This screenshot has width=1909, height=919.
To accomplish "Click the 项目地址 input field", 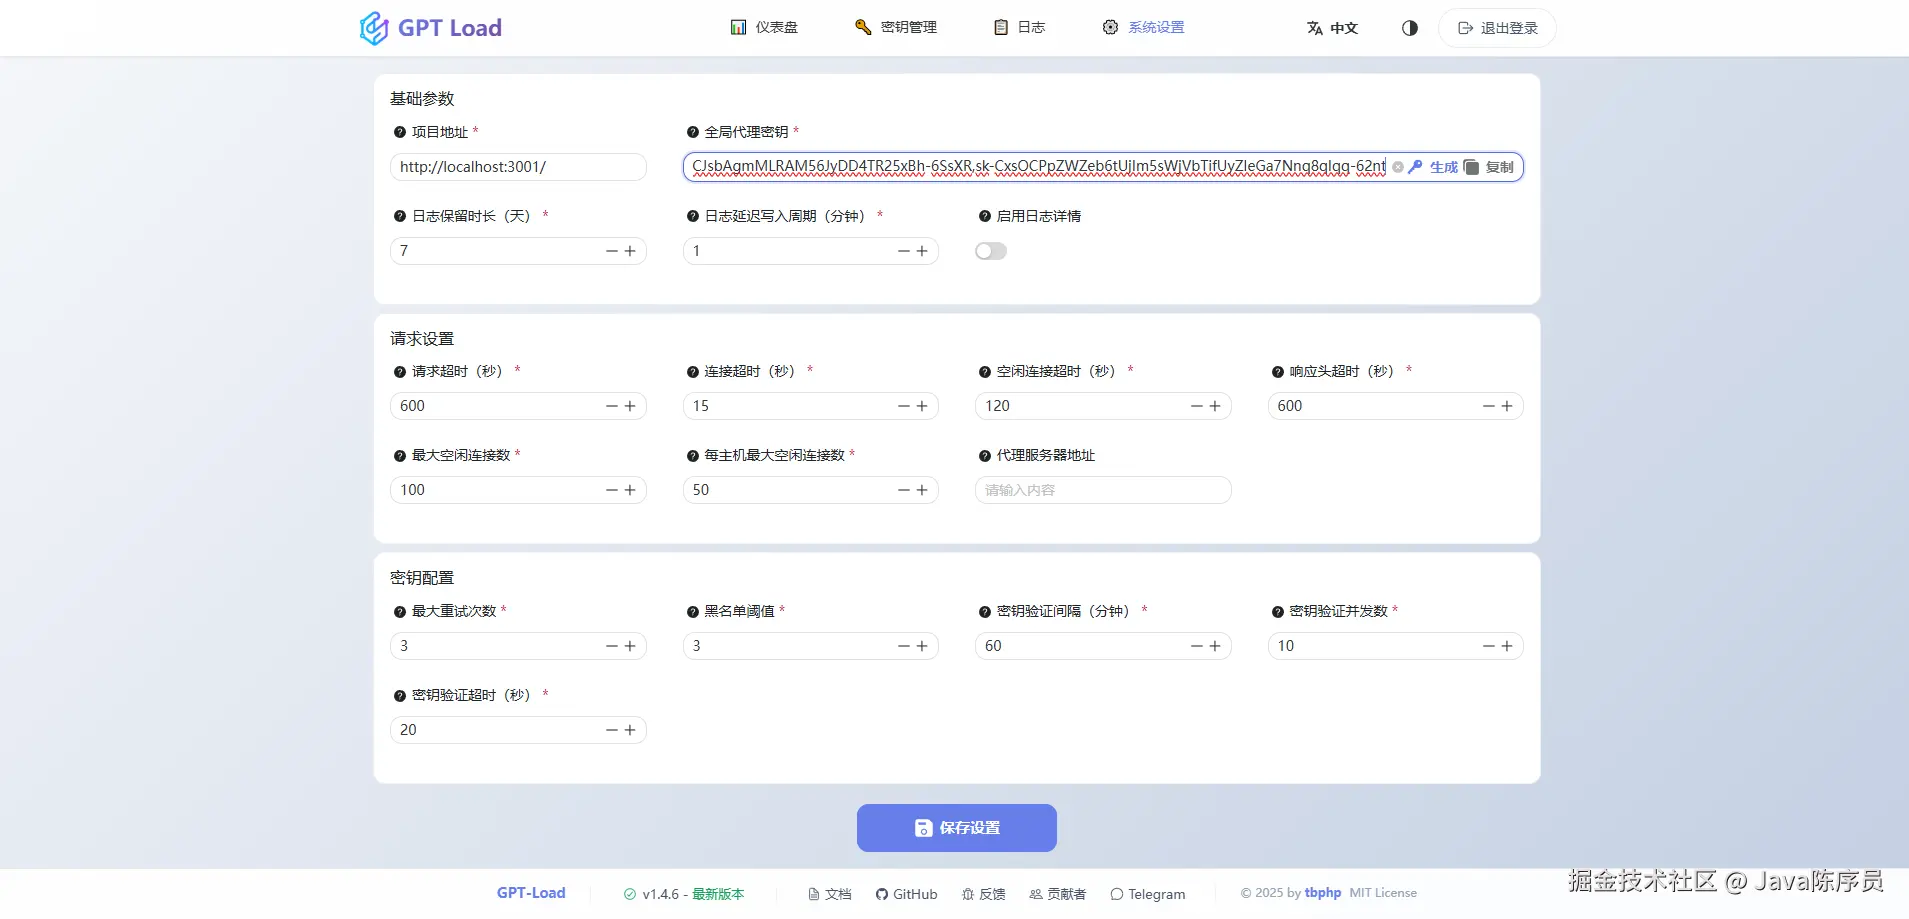I will point(518,167).
